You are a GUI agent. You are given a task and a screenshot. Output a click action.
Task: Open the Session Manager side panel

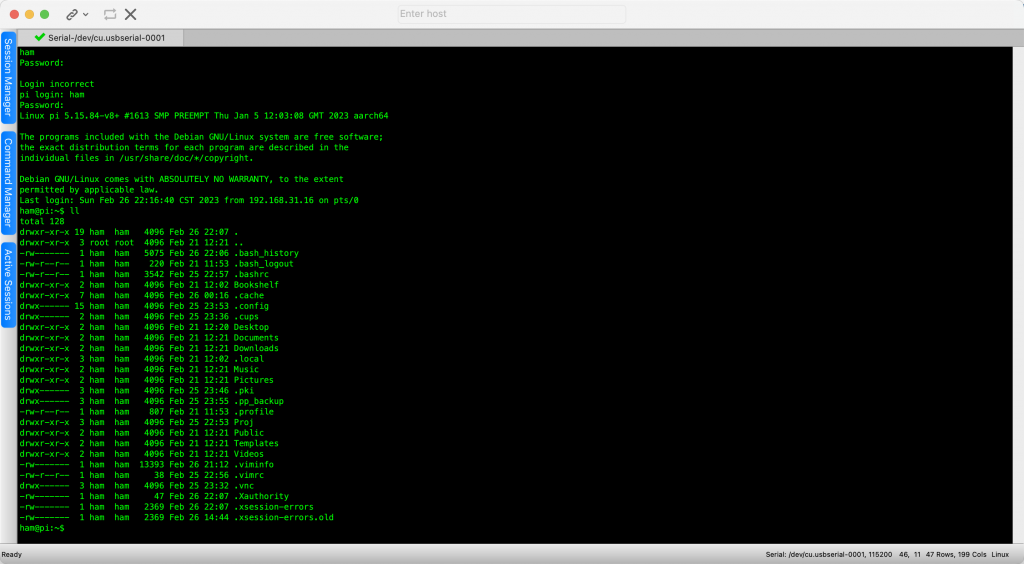[8, 78]
